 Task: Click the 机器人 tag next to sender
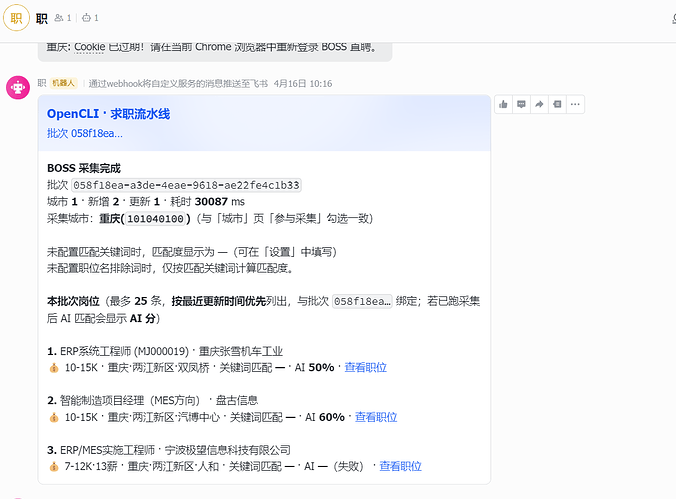63,83
